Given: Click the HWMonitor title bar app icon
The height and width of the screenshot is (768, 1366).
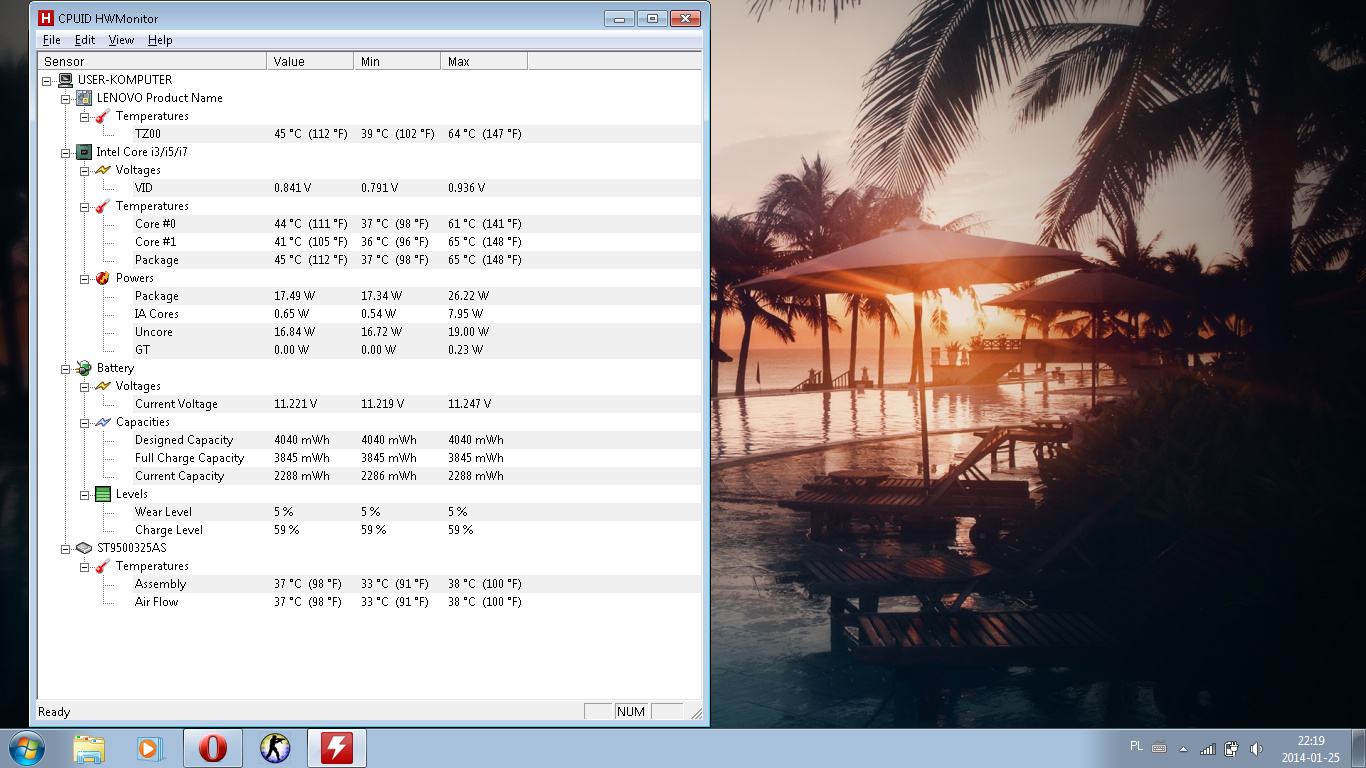Looking at the screenshot, I should [46, 18].
